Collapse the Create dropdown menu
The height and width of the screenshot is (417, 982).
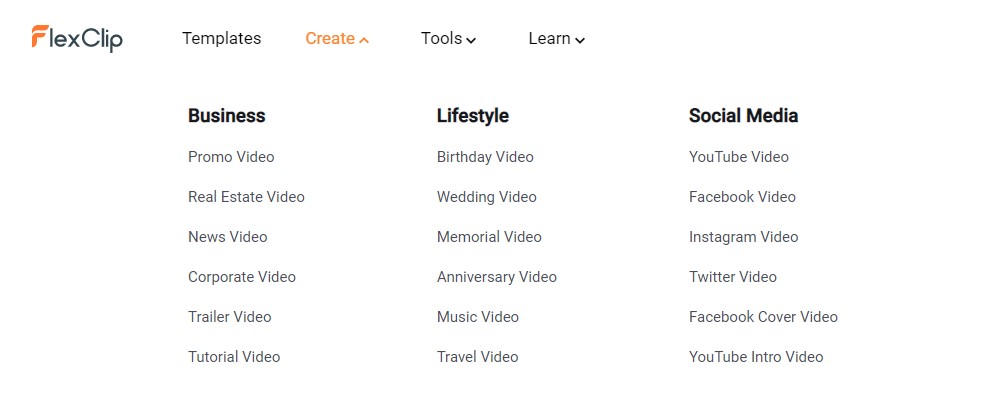pos(337,39)
